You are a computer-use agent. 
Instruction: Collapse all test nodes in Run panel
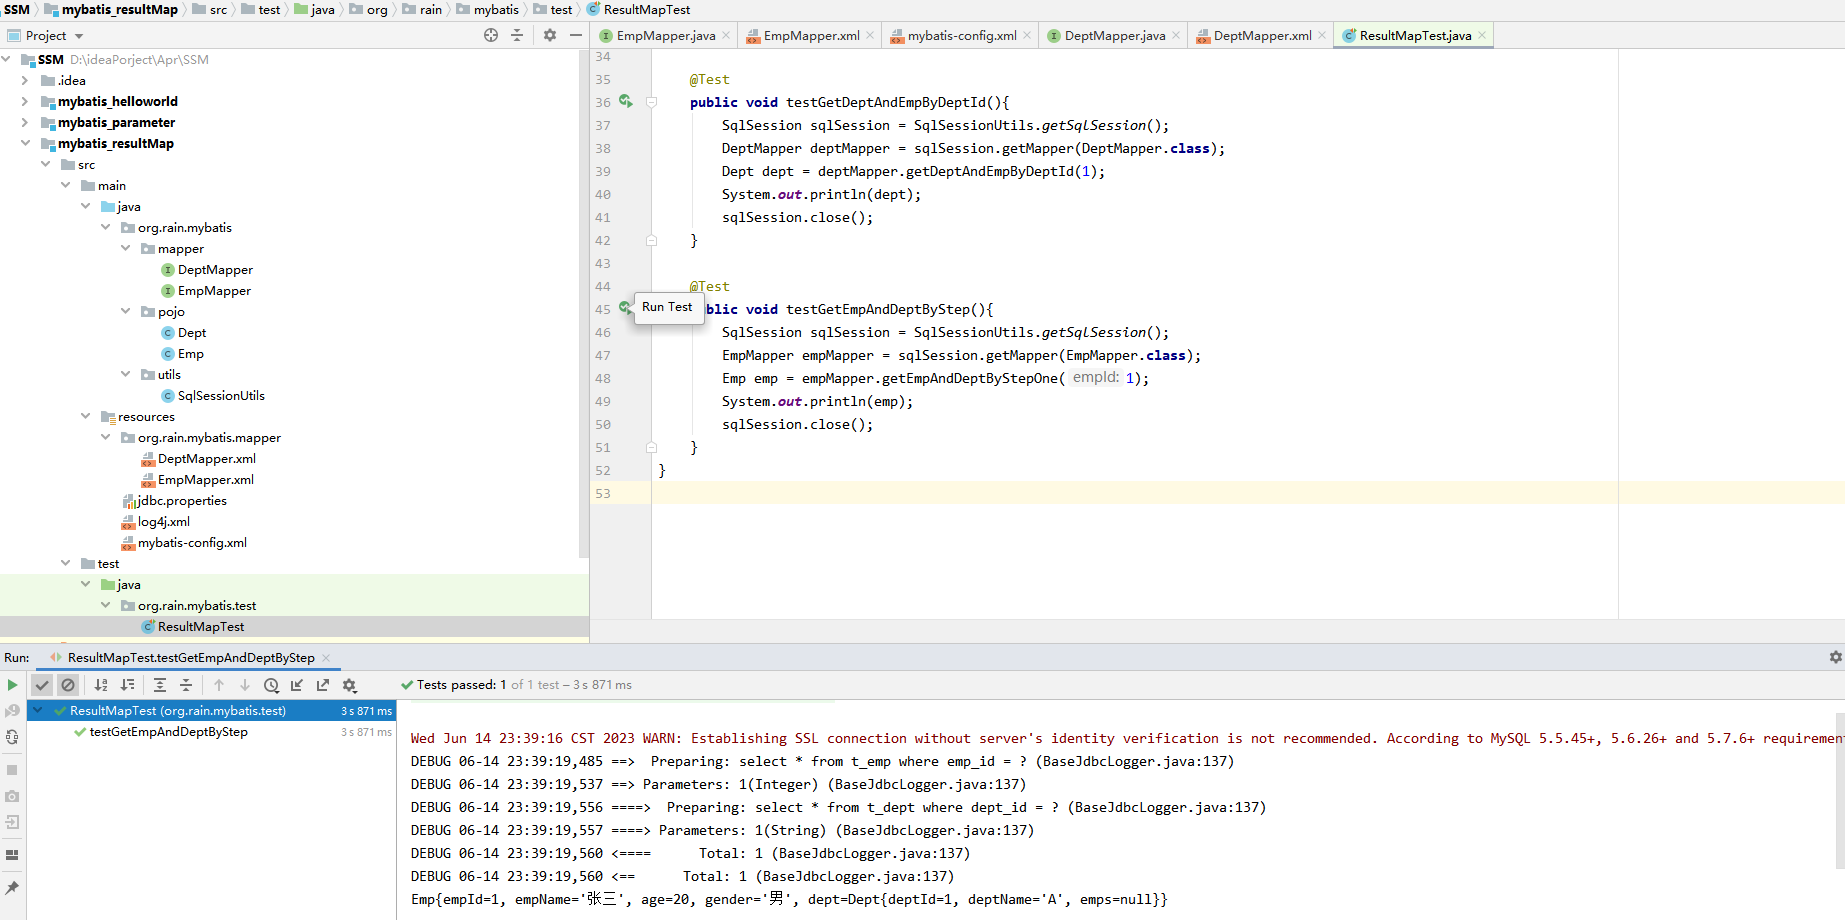(x=186, y=685)
